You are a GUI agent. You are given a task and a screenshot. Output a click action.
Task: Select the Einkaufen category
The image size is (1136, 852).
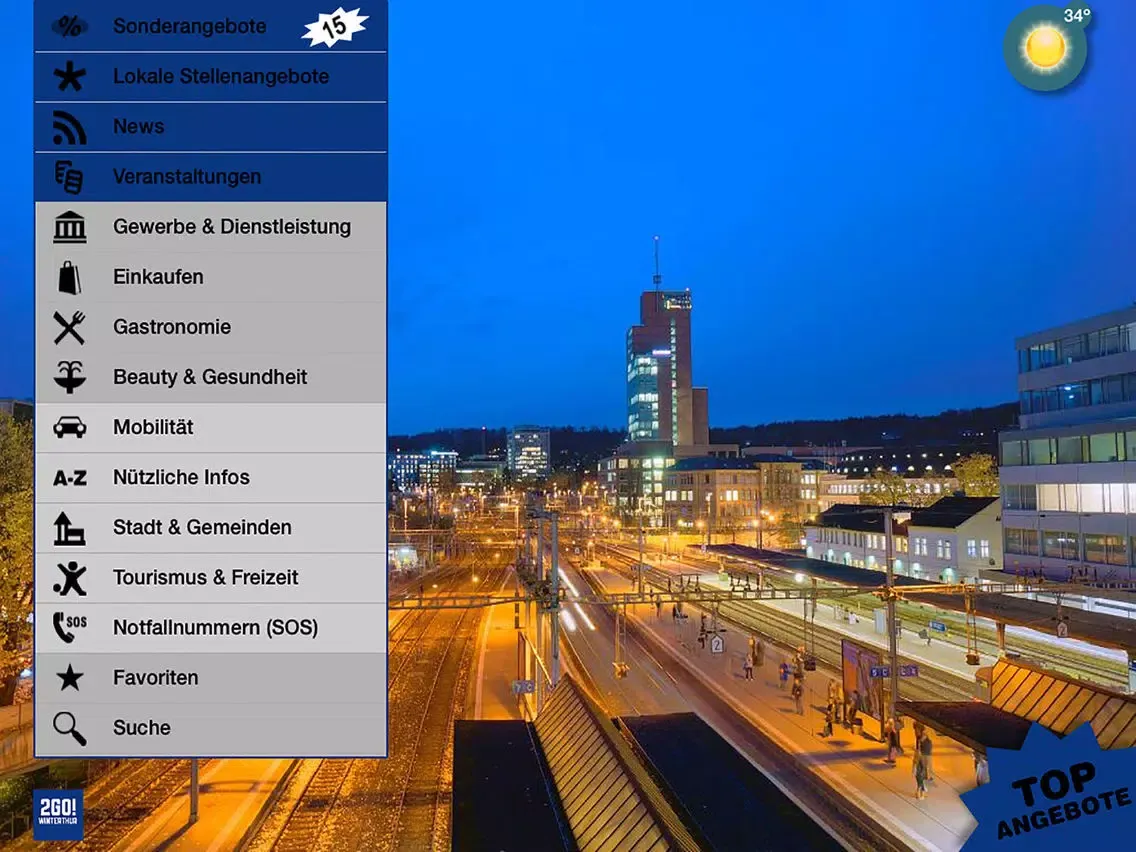click(x=211, y=277)
